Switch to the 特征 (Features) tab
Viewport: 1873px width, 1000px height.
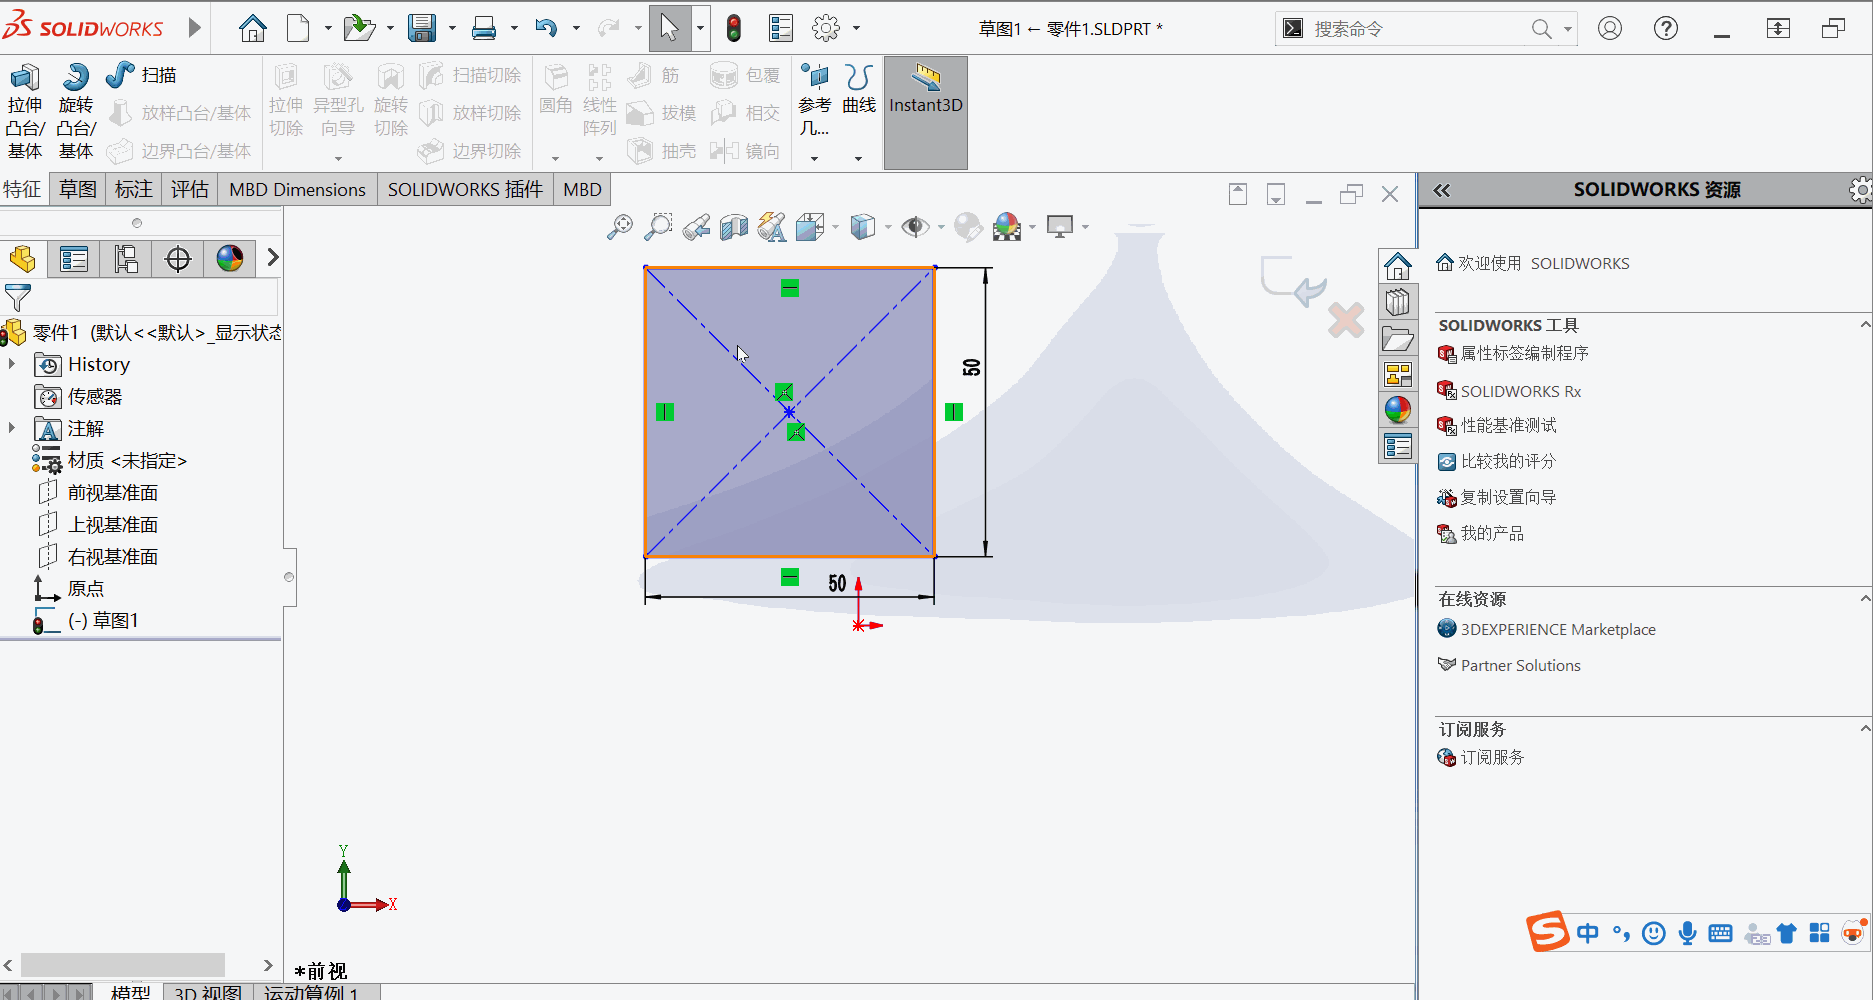[x=22, y=189]
